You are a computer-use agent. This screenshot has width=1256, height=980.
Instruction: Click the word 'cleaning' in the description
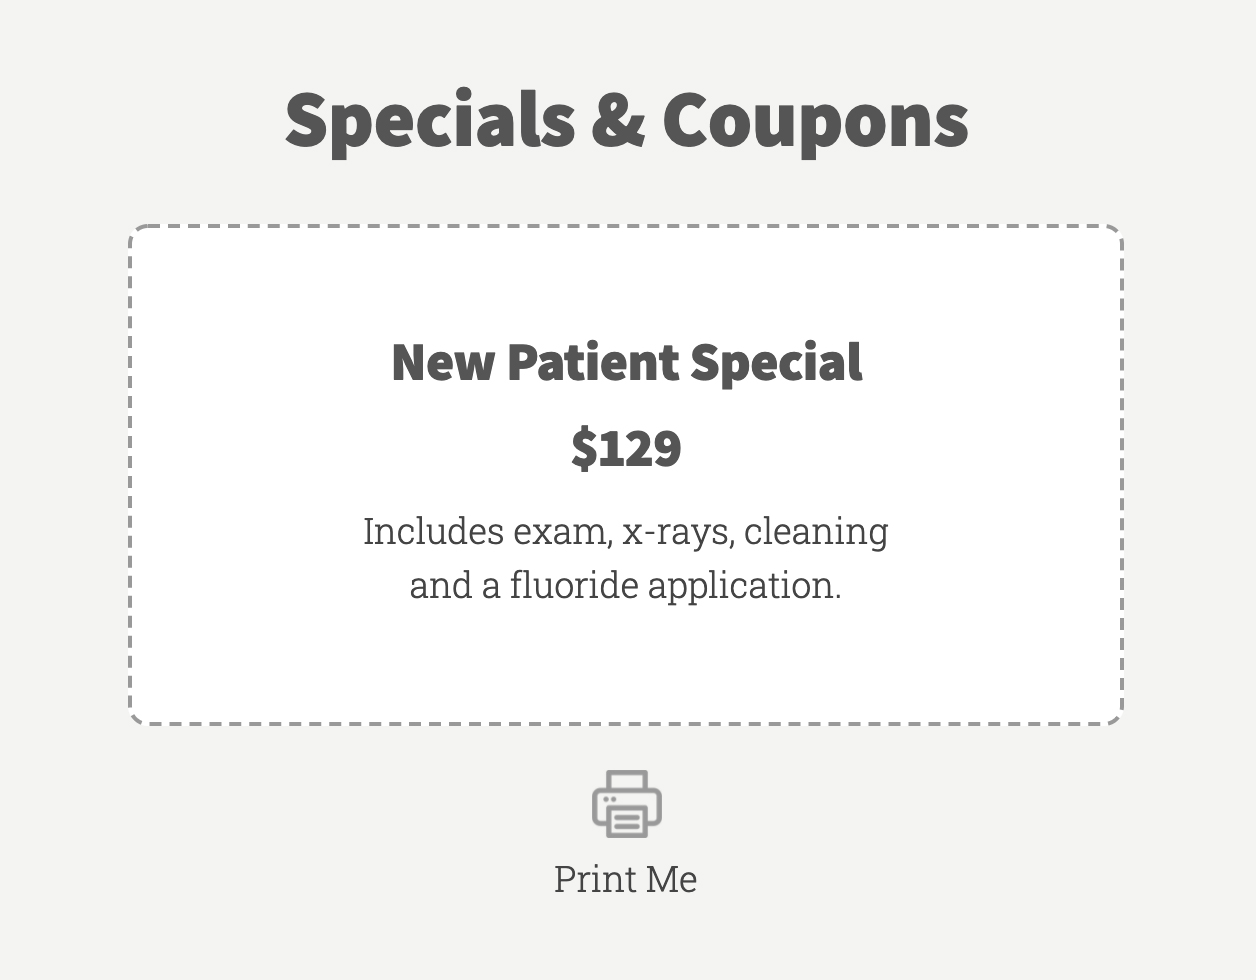click(816, 532)
